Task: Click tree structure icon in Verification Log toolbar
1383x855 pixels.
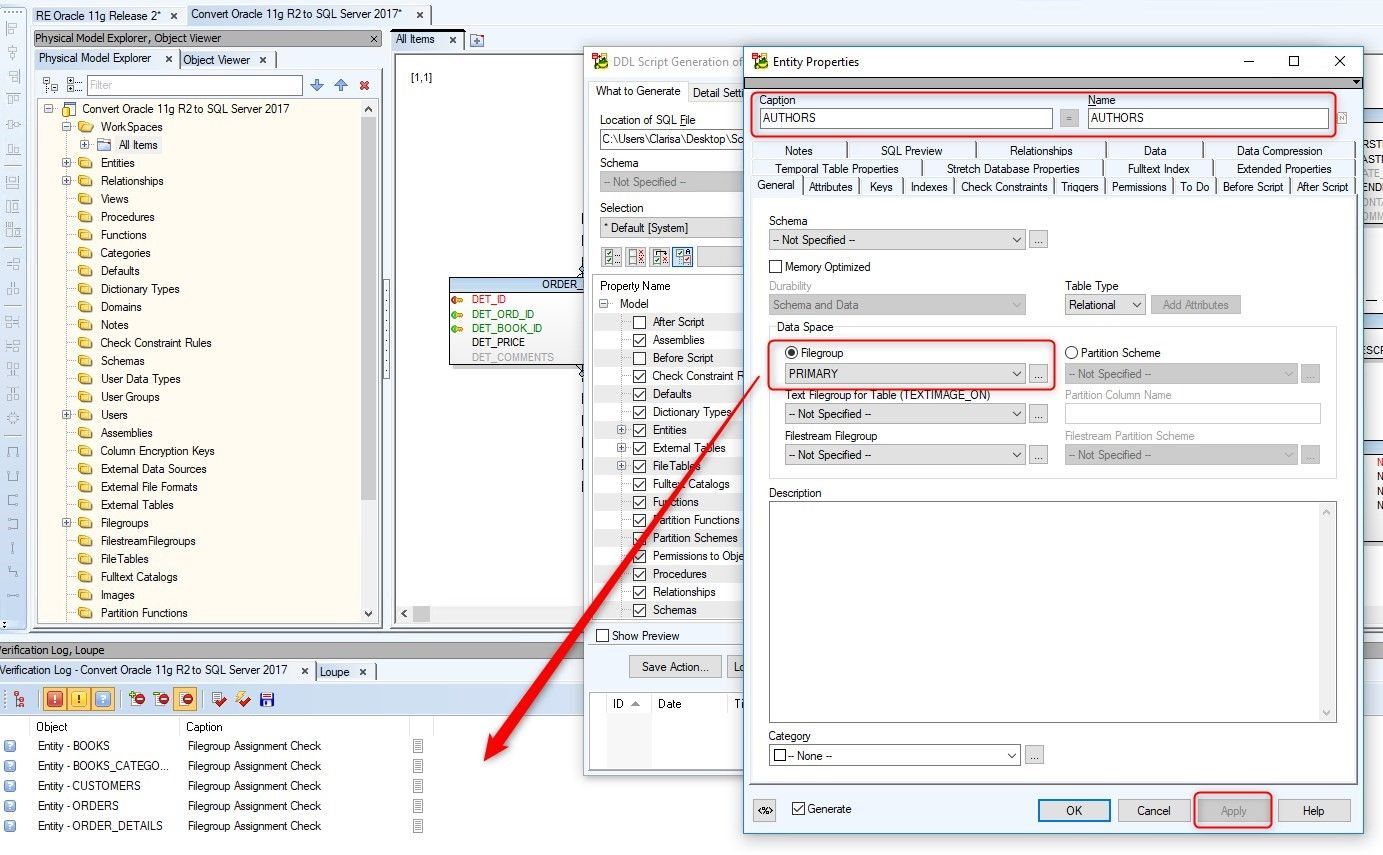Action: pyautogui.click(x=19, y=699)
